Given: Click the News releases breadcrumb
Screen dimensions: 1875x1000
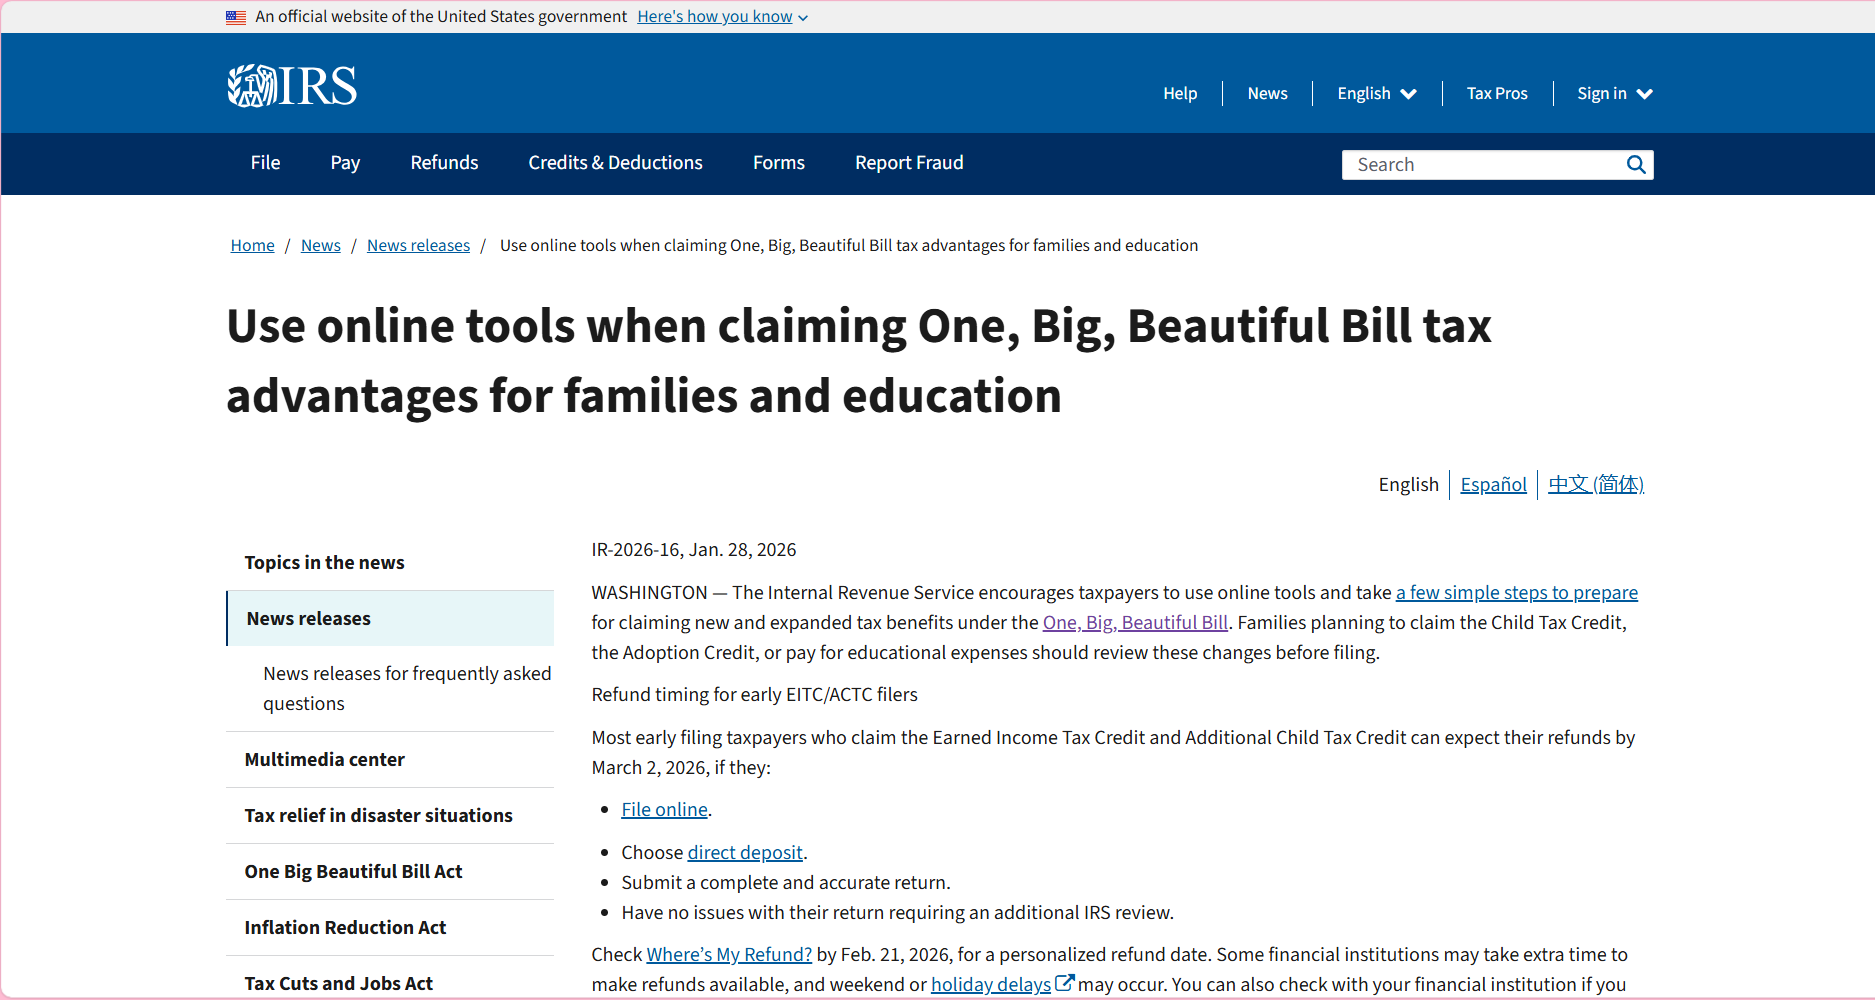Looking at the screenshot, I should pos(418,245).
